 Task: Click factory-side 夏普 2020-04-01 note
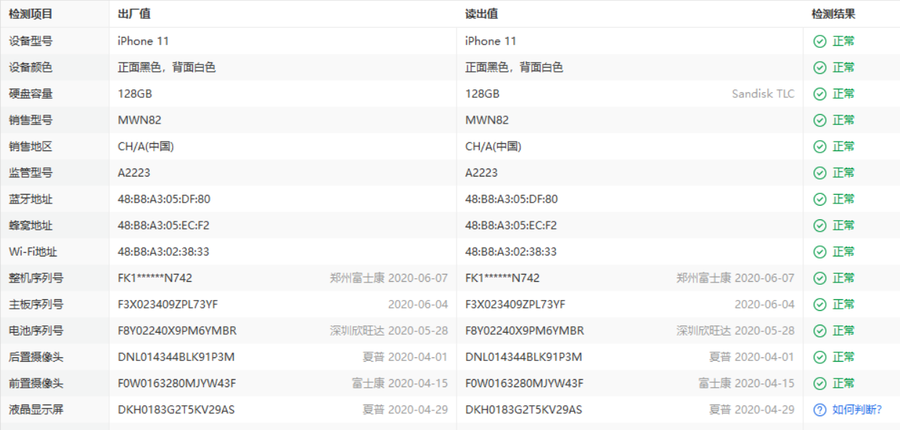point(405,357)
